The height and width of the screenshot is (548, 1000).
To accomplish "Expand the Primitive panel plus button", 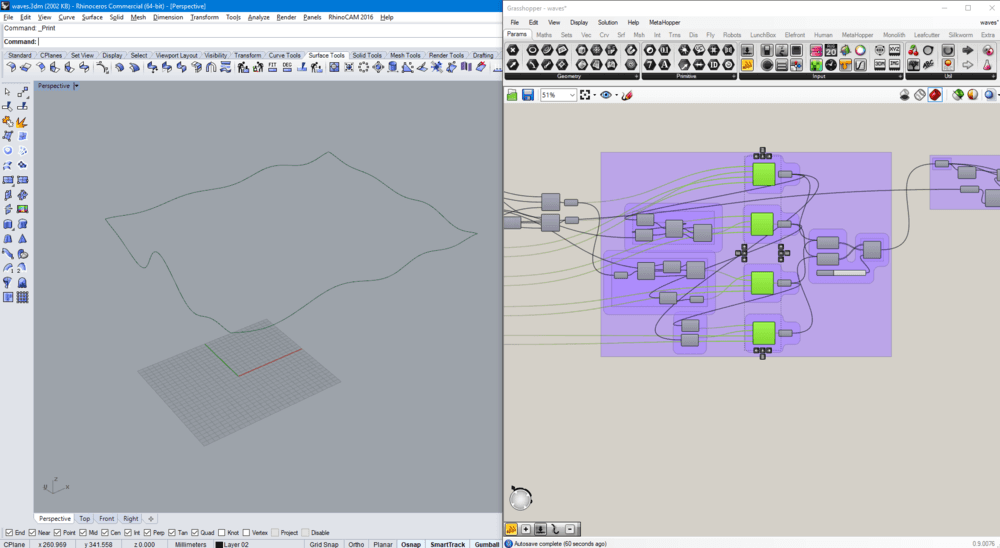I will pyautogui.click(x=734, y=77).
